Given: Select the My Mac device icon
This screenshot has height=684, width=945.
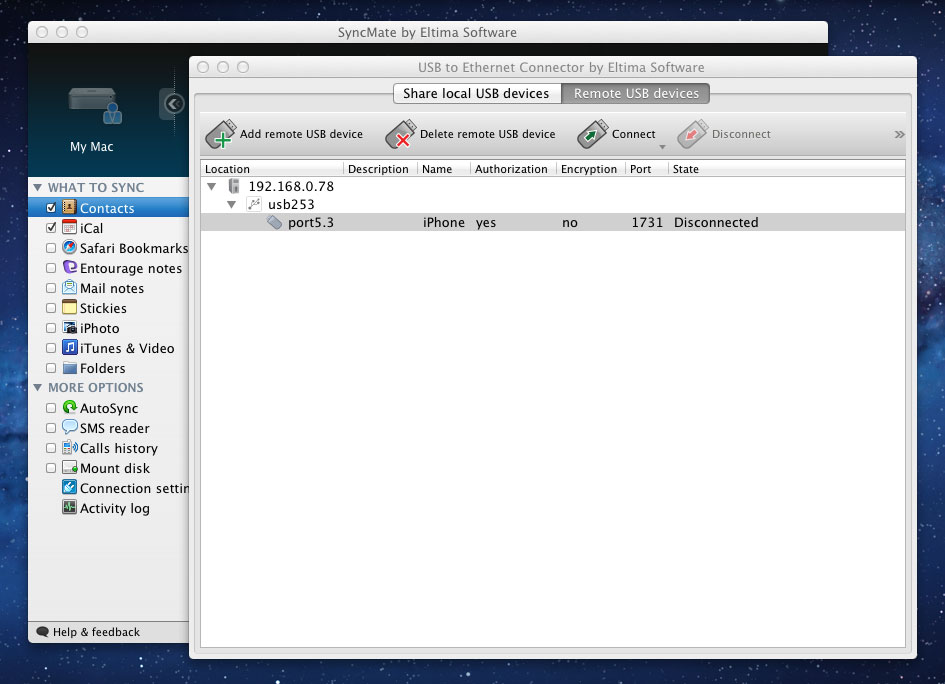Looking at the screenshot, I should [95, 105].
